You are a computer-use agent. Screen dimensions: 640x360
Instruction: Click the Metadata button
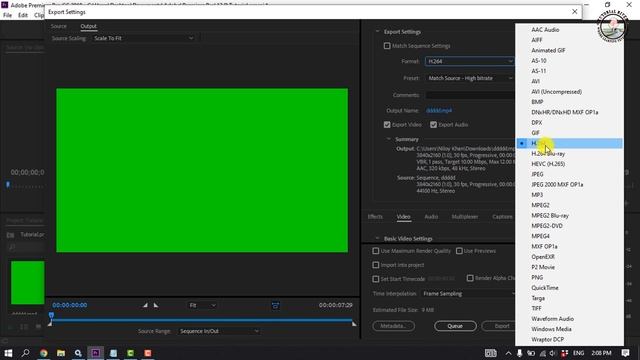(393, 326)
